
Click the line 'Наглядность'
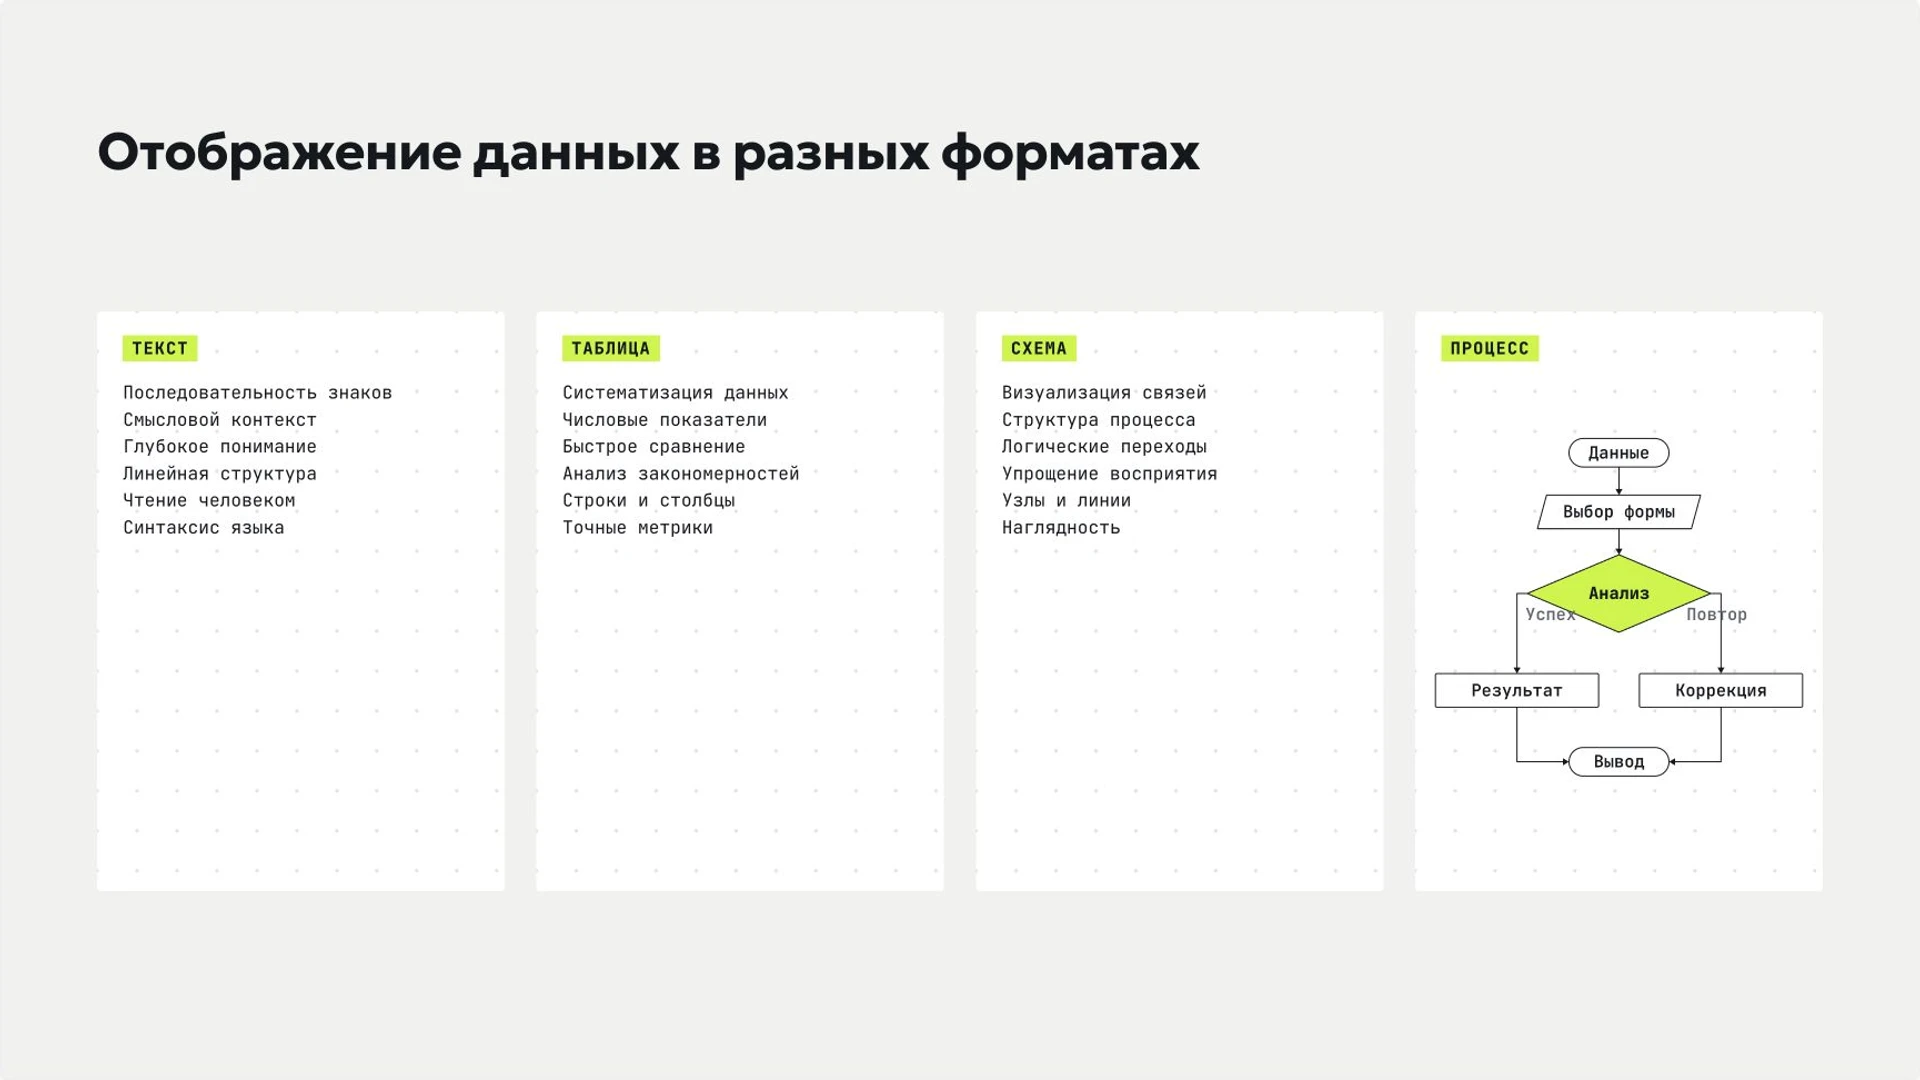[1061, 527]
